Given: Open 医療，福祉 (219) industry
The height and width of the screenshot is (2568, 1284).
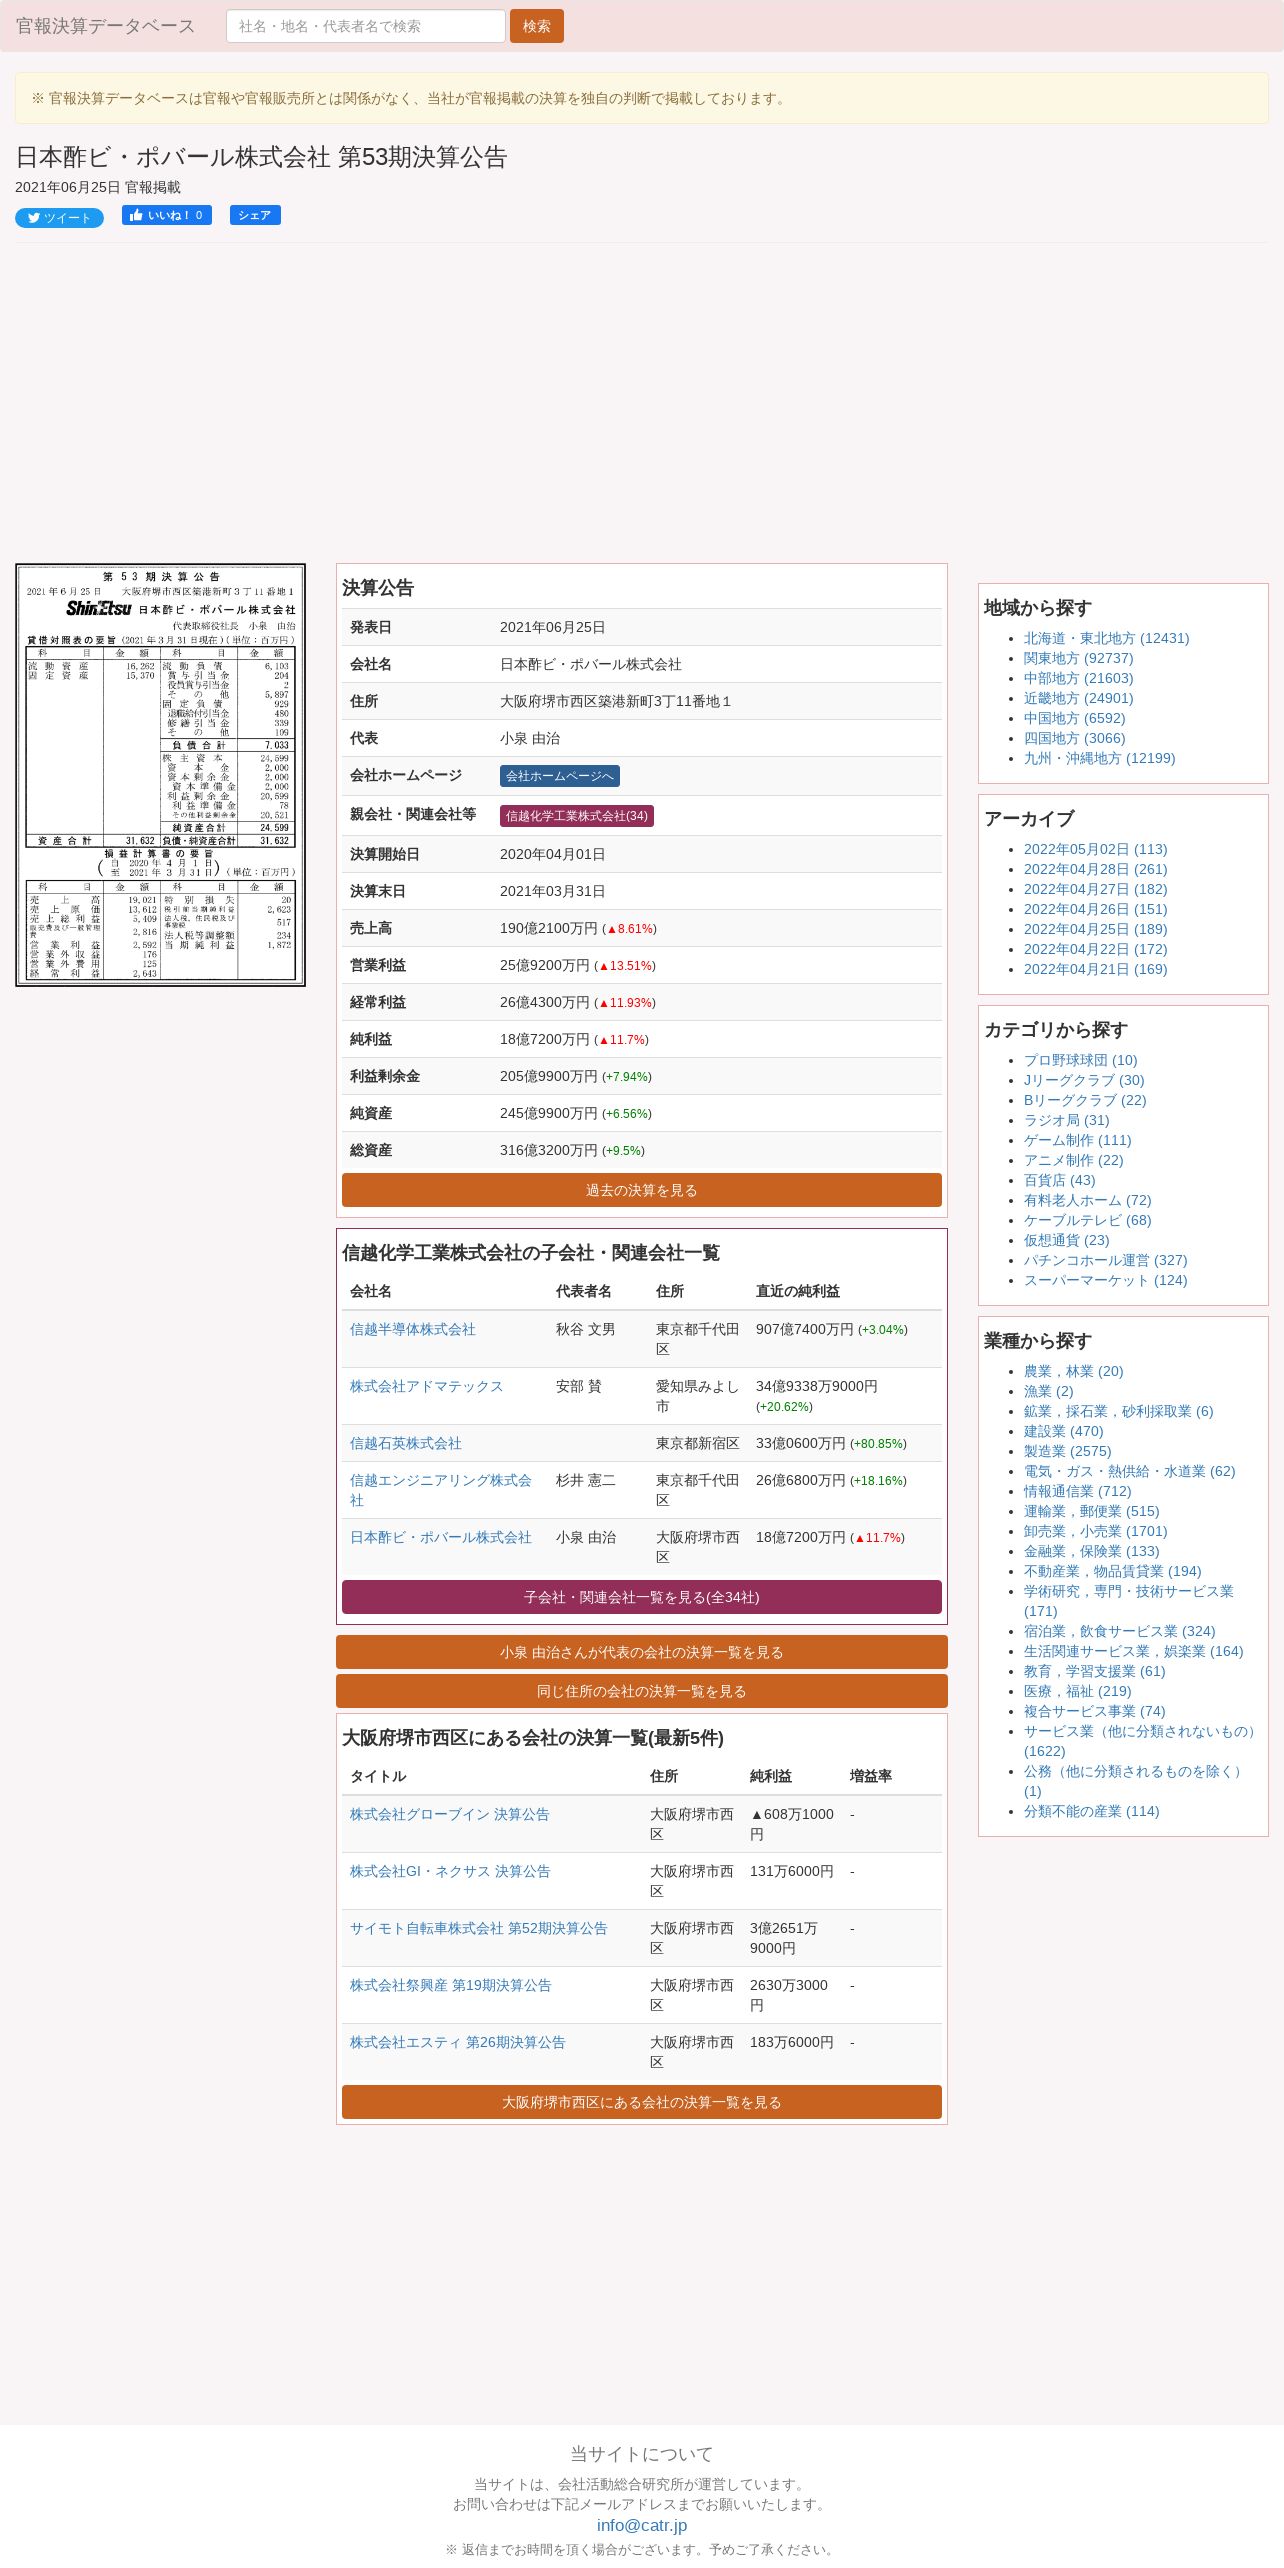Looking at the screenshot, I should 1077,1691.
